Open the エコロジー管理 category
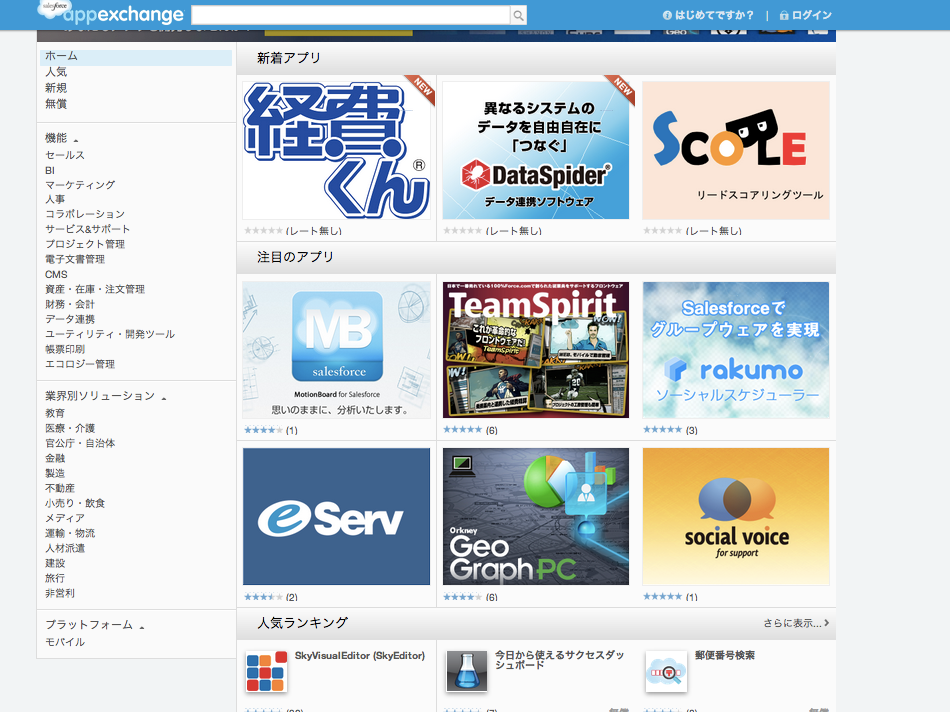This screenshot has width=950, height=712. pyautogui.click(x=80, y=364)
